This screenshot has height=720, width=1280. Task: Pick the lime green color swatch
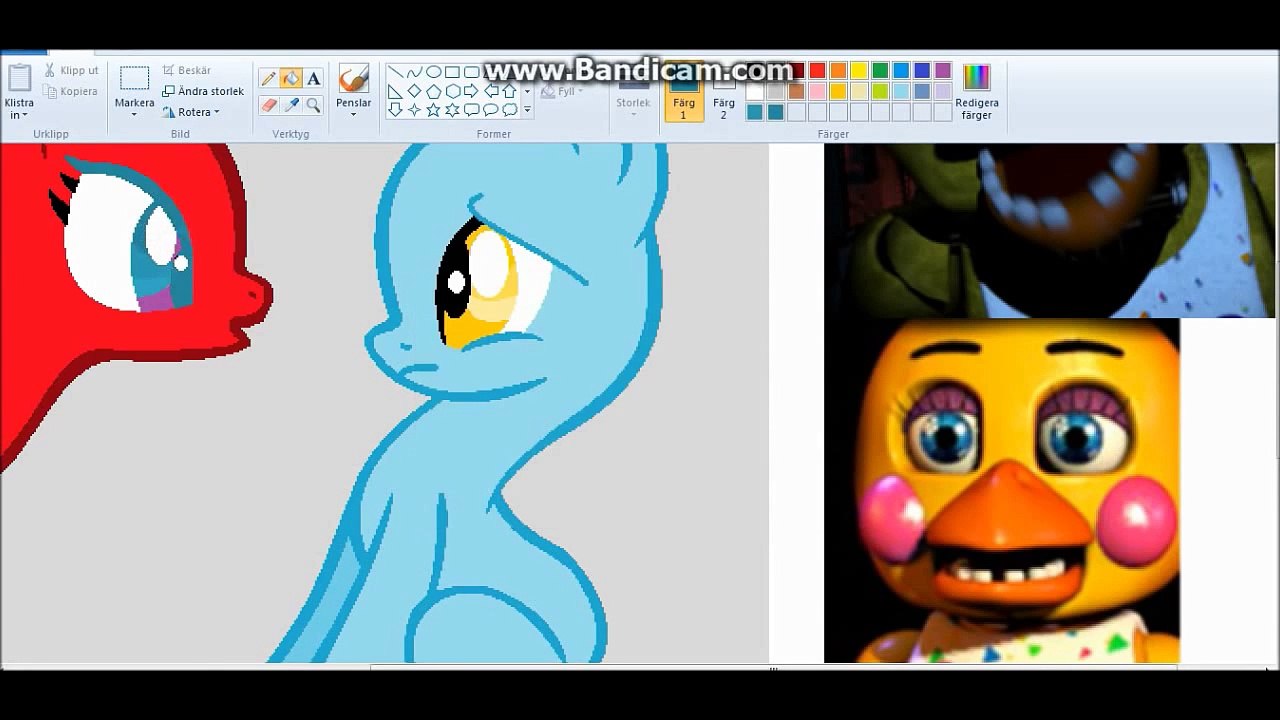tap(880, 91)
